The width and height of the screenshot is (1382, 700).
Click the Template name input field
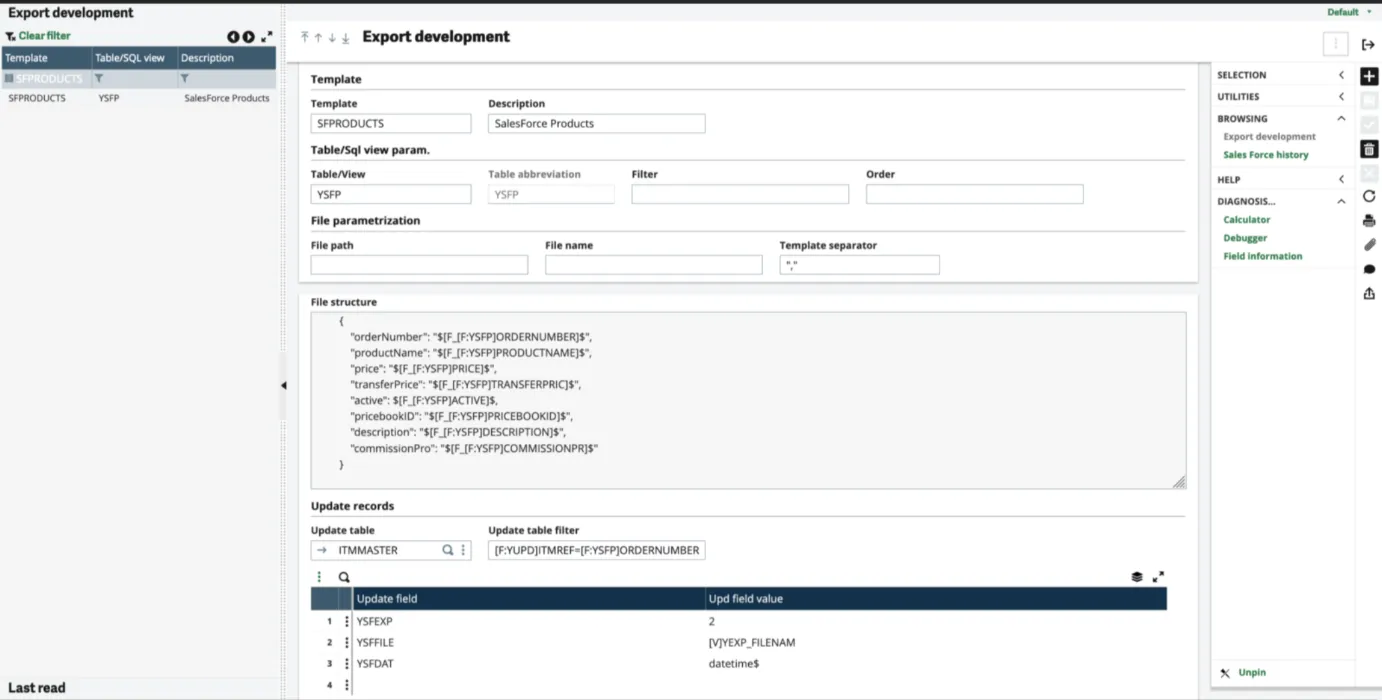click(391, 124)
